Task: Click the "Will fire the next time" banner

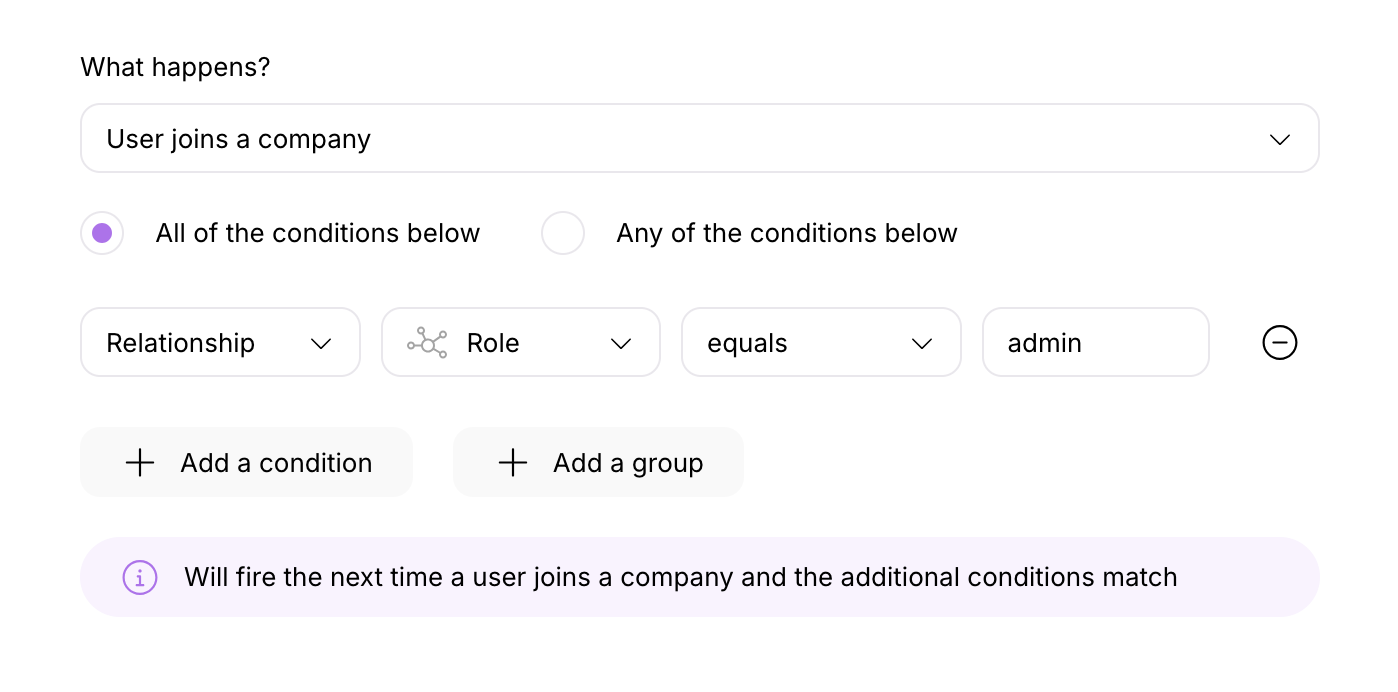Action: click(x=700, y=577)
